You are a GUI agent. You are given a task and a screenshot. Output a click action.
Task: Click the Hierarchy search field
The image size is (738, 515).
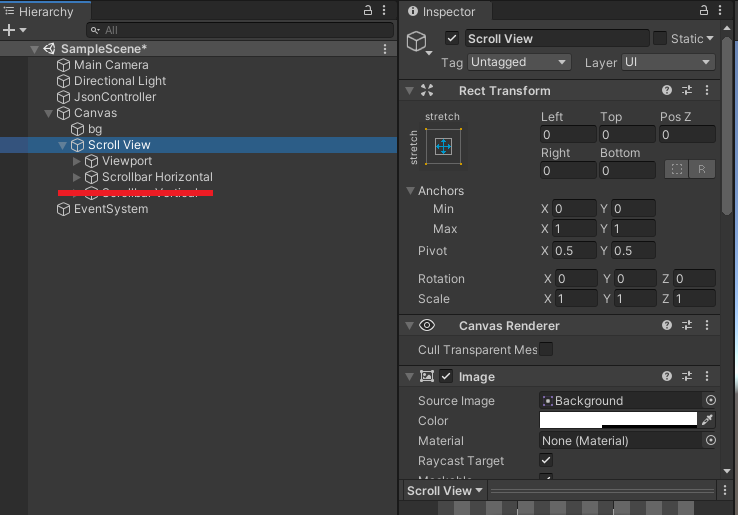click(240, 30)
